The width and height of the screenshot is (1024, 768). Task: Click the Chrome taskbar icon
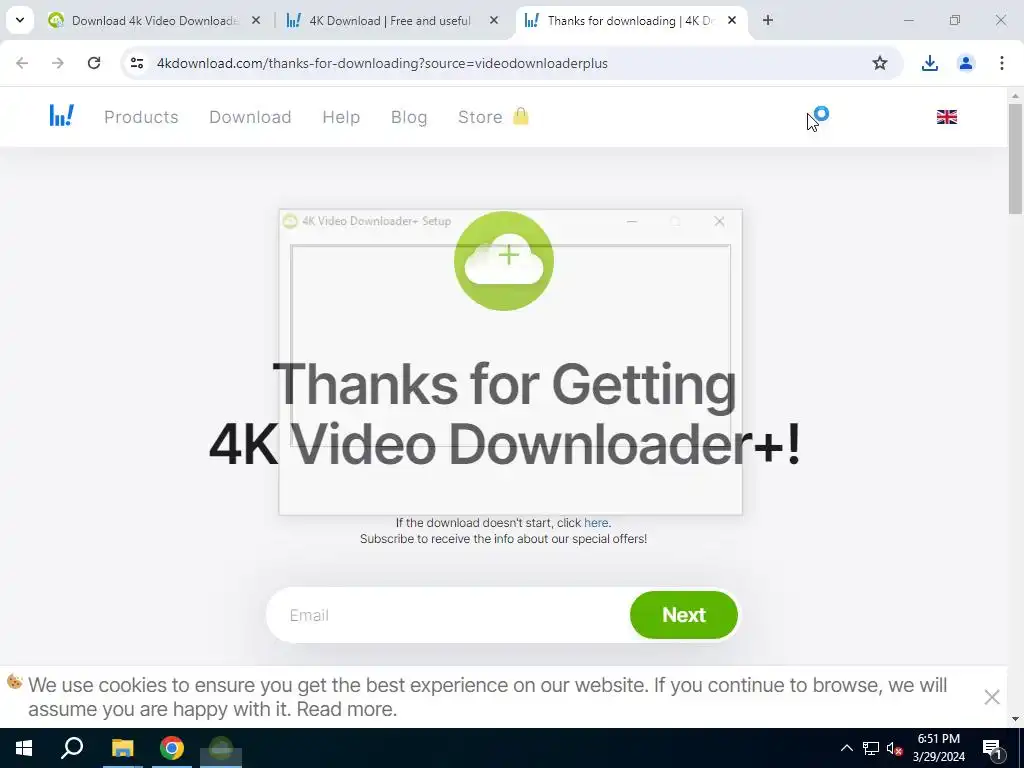172,748
